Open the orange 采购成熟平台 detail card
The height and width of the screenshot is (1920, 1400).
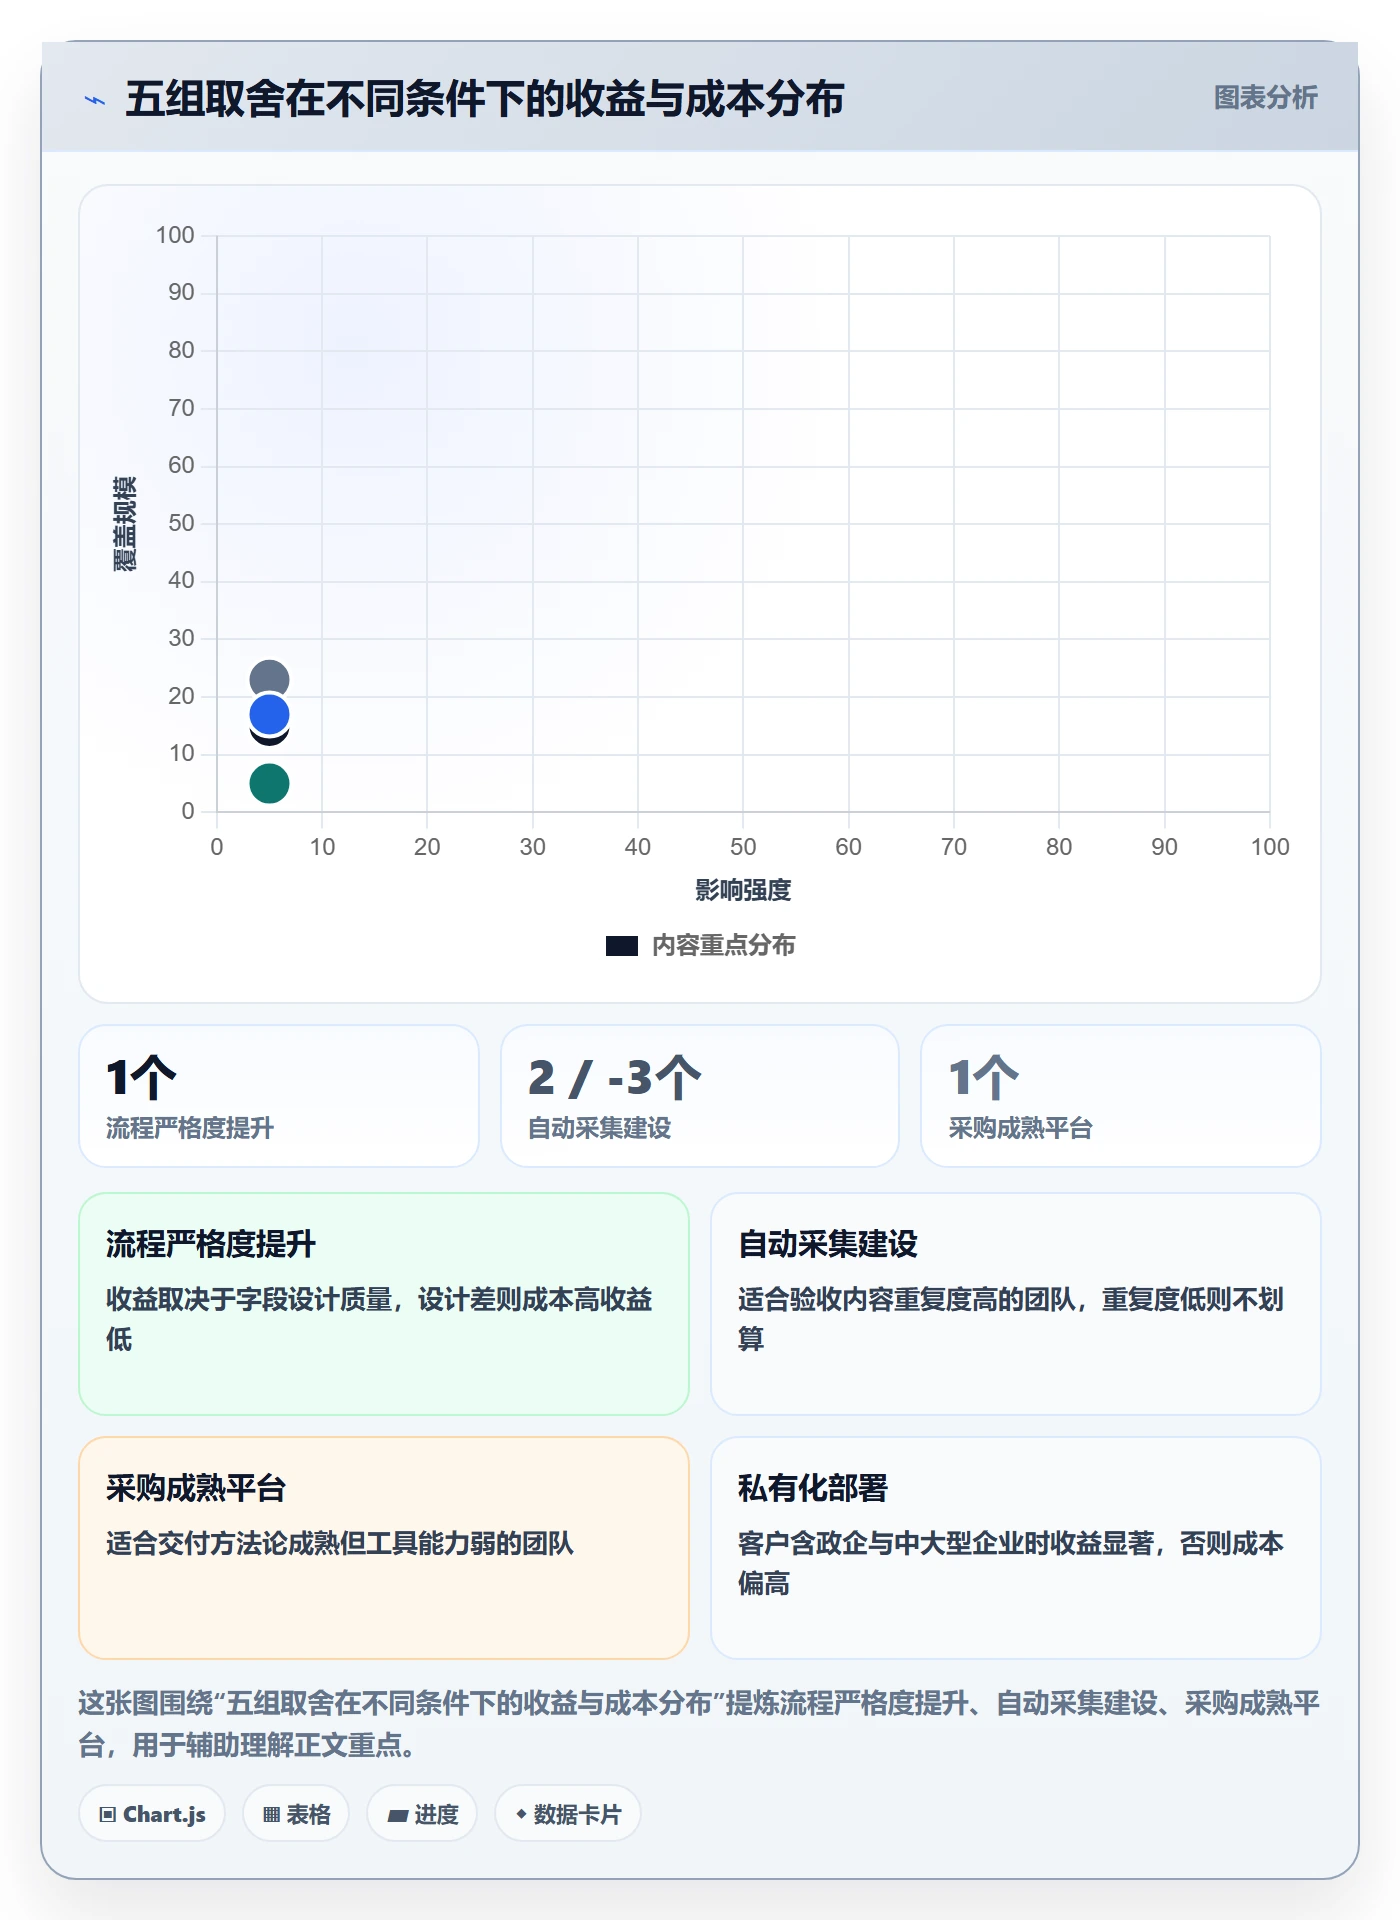click(384, 1548)
